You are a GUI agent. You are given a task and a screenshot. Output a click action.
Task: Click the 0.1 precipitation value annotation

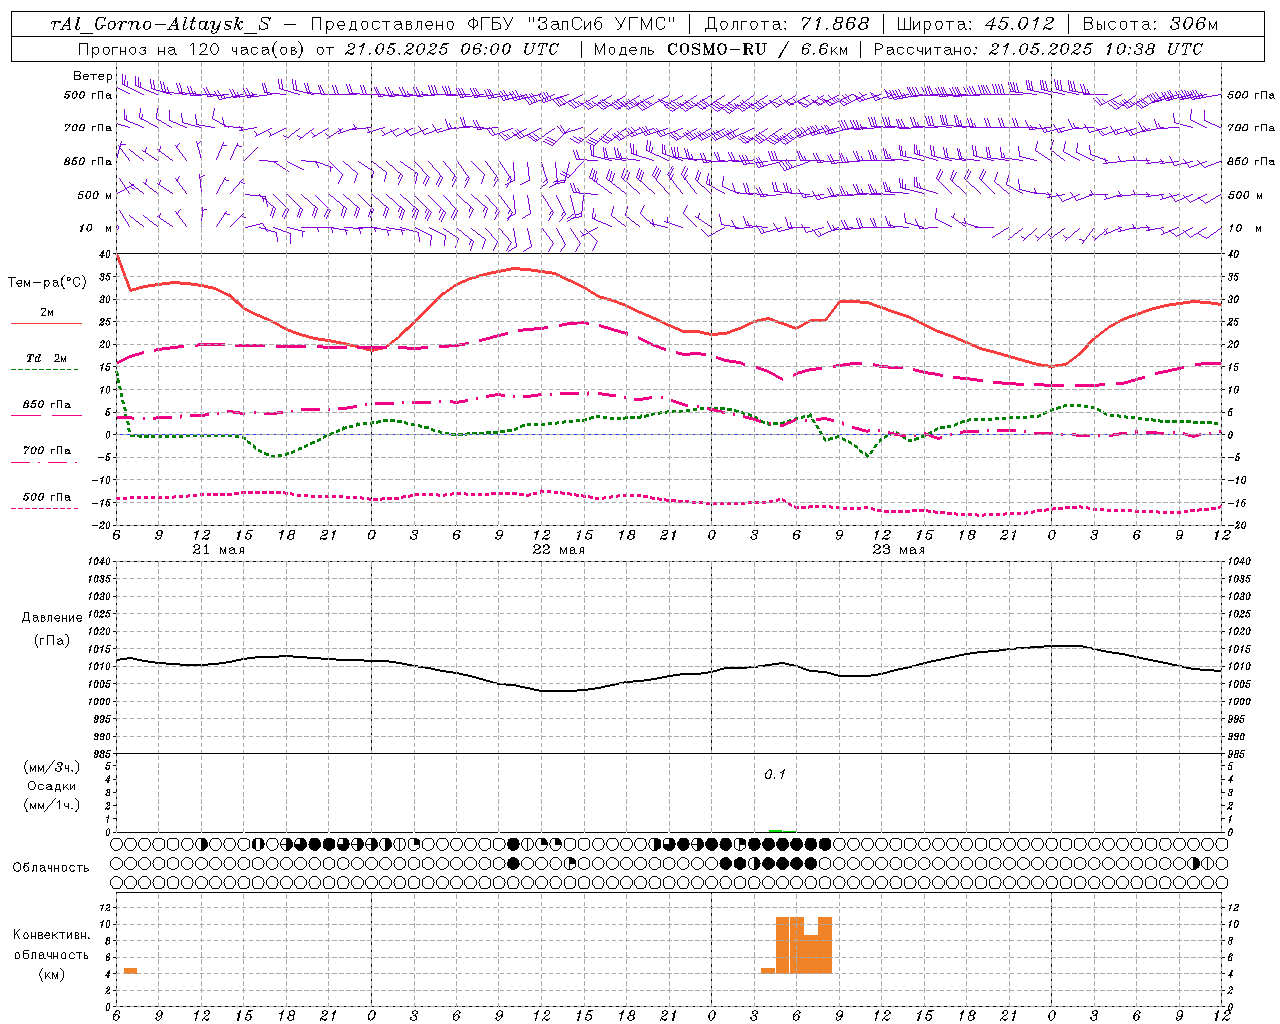(x=775, y=775)
